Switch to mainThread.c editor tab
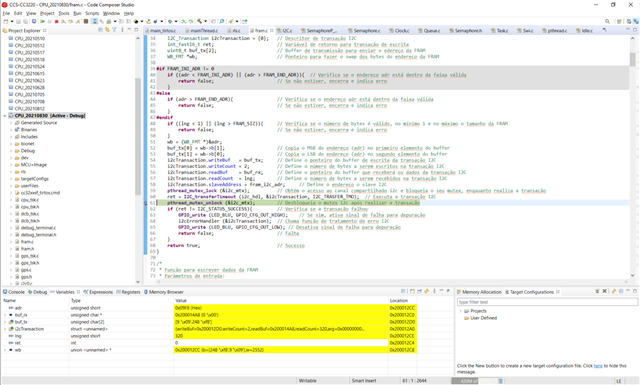The width and height of the screenshot is (640, 385). point(201,31)
